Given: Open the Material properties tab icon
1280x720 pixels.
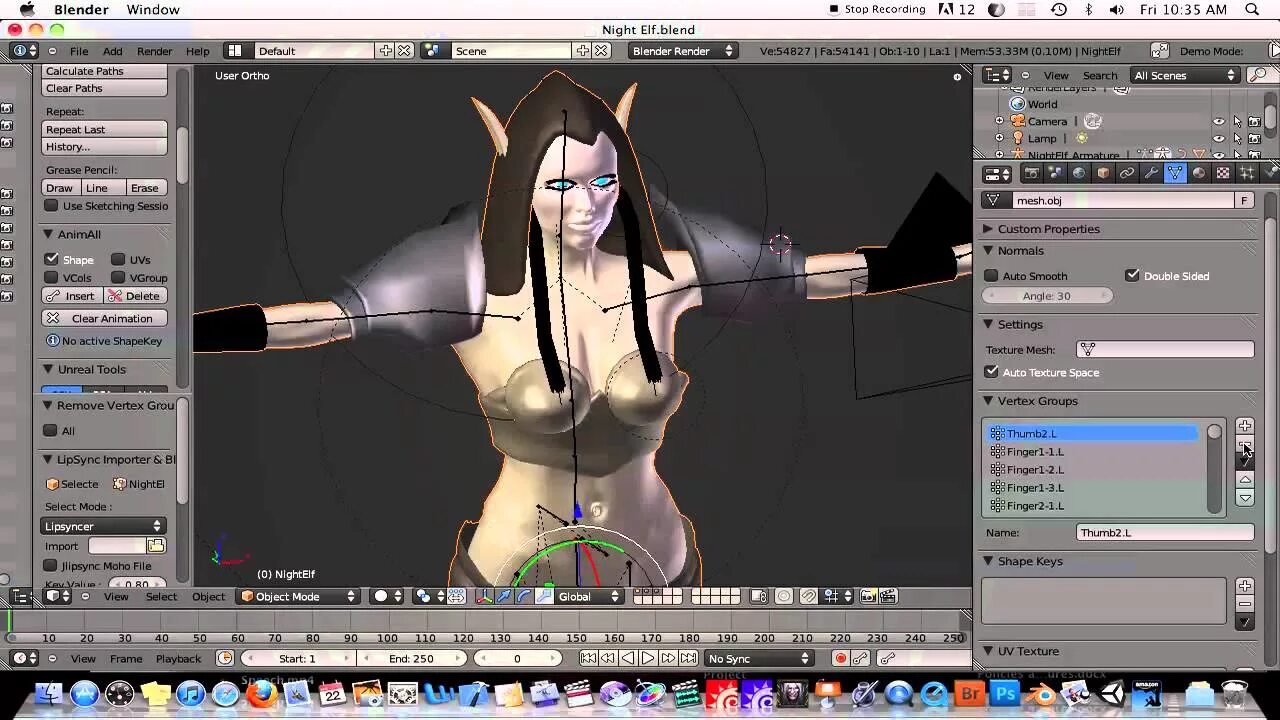Looking at the screenshot, I should (x=1199, y=173).
